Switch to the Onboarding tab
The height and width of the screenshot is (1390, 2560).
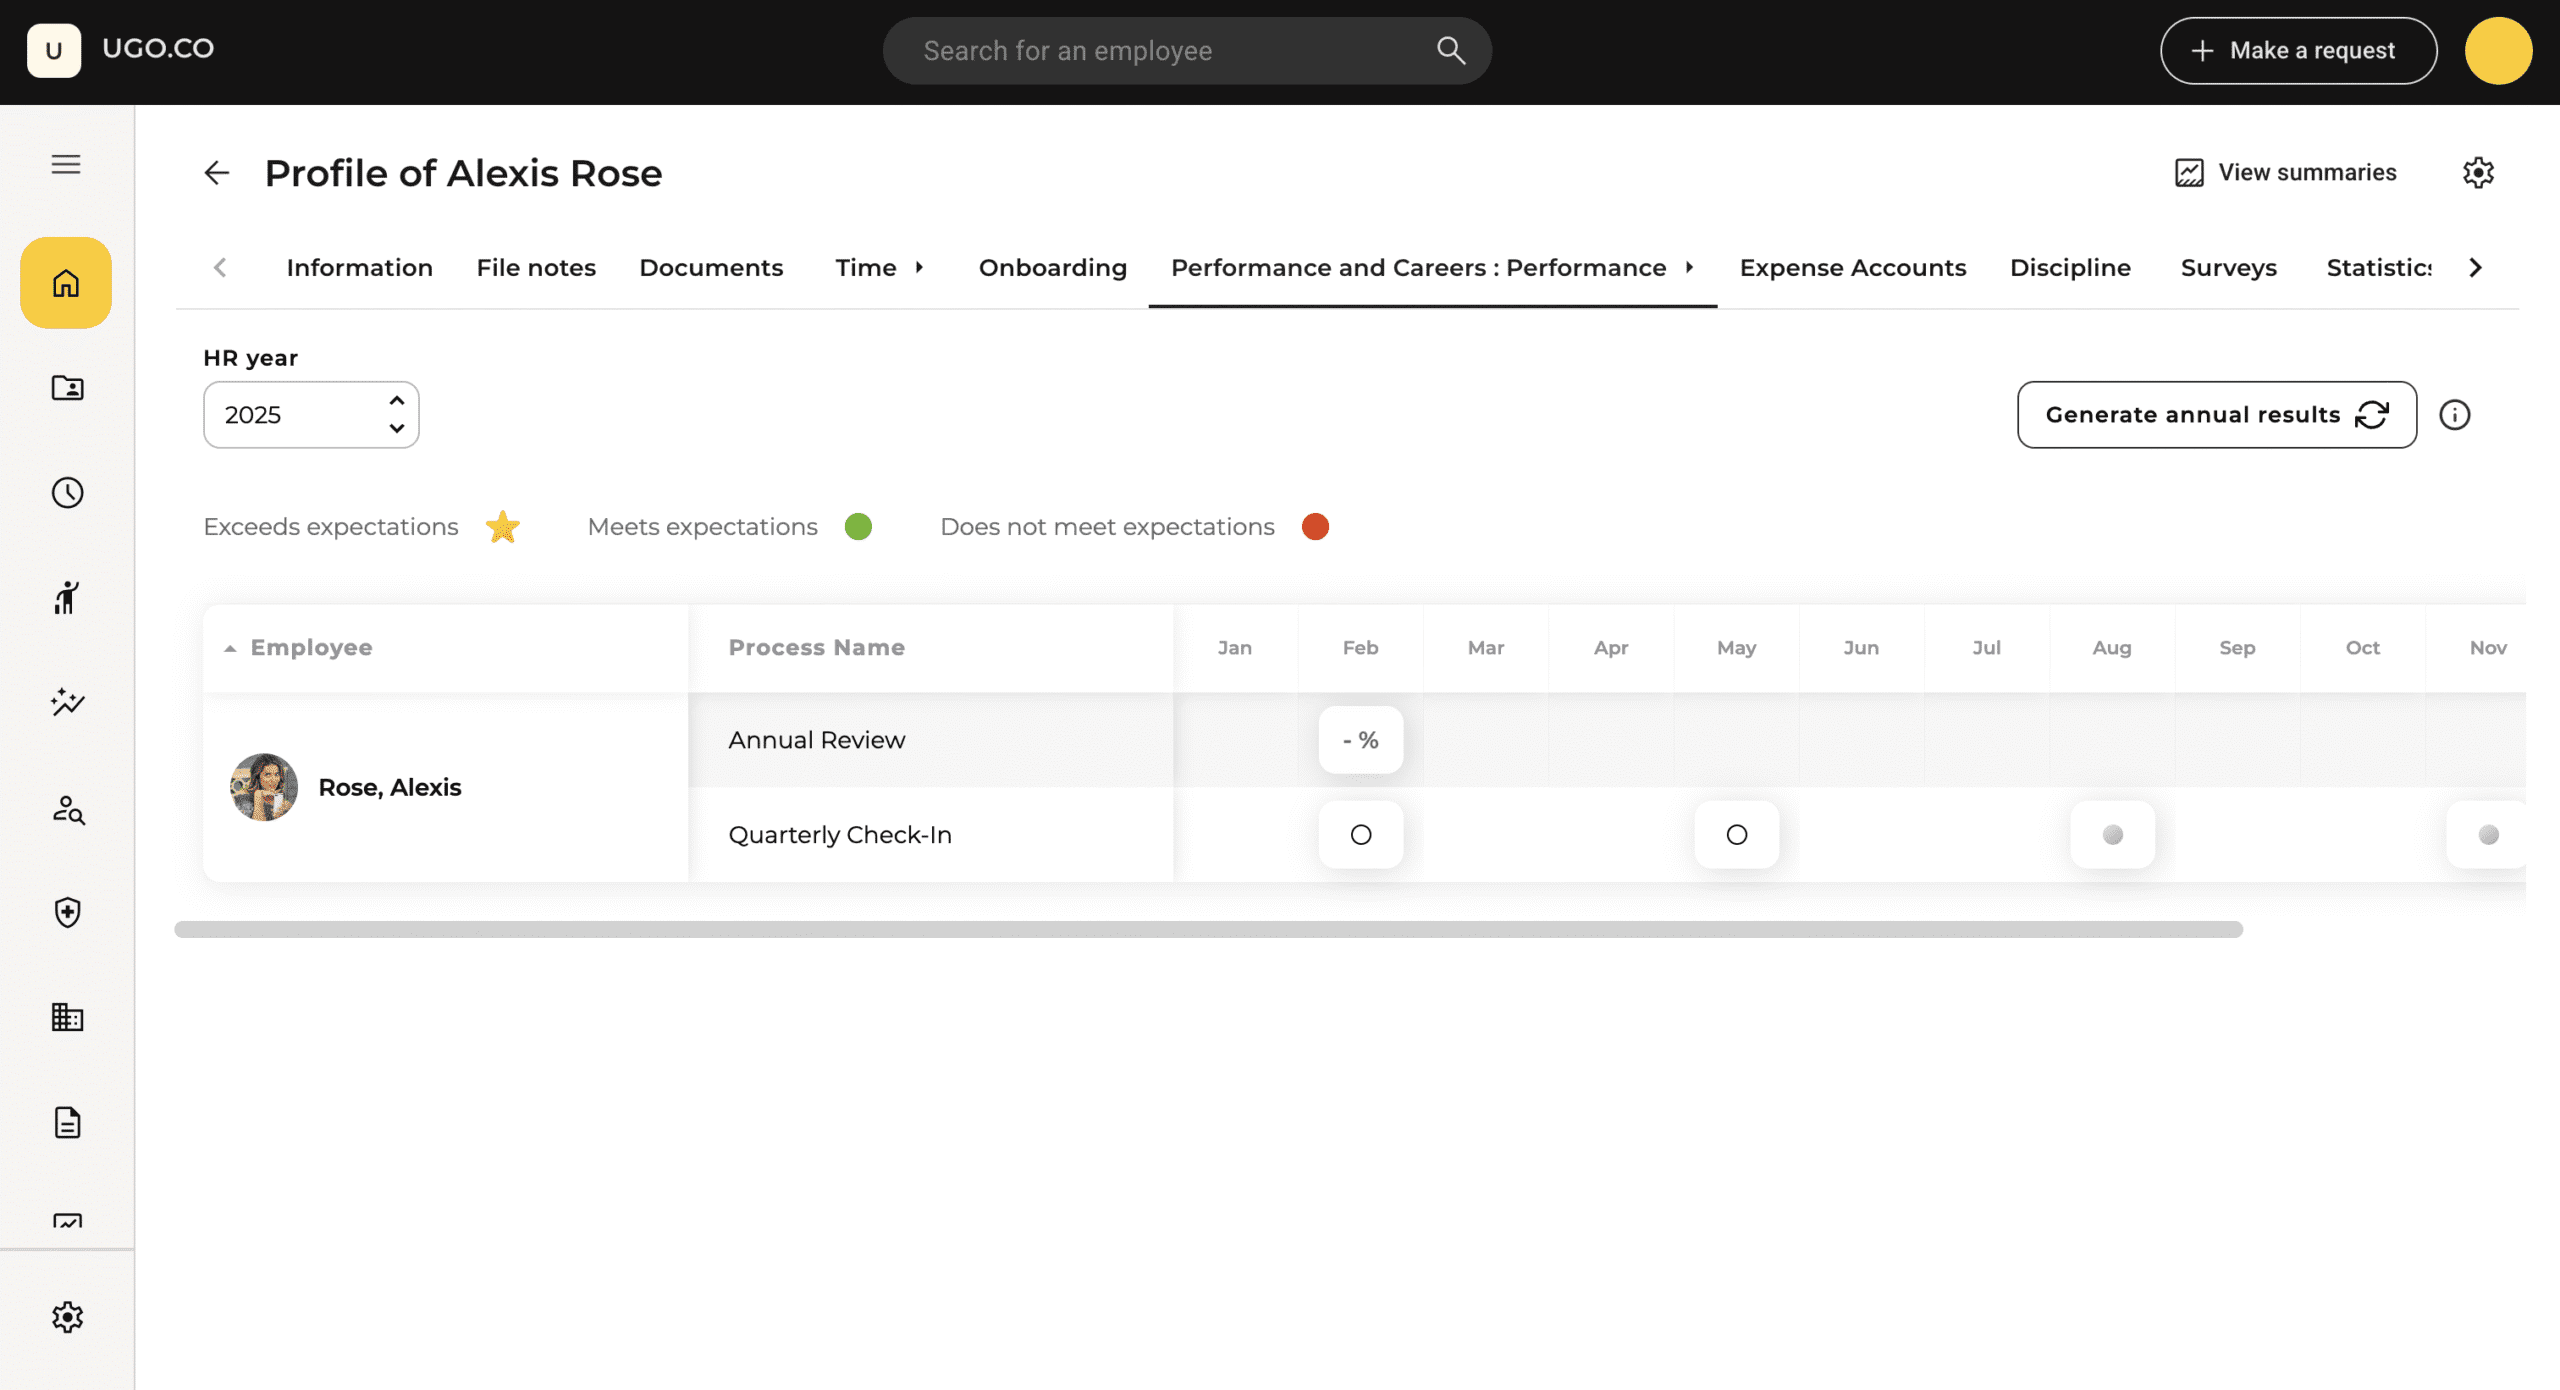1052,268
